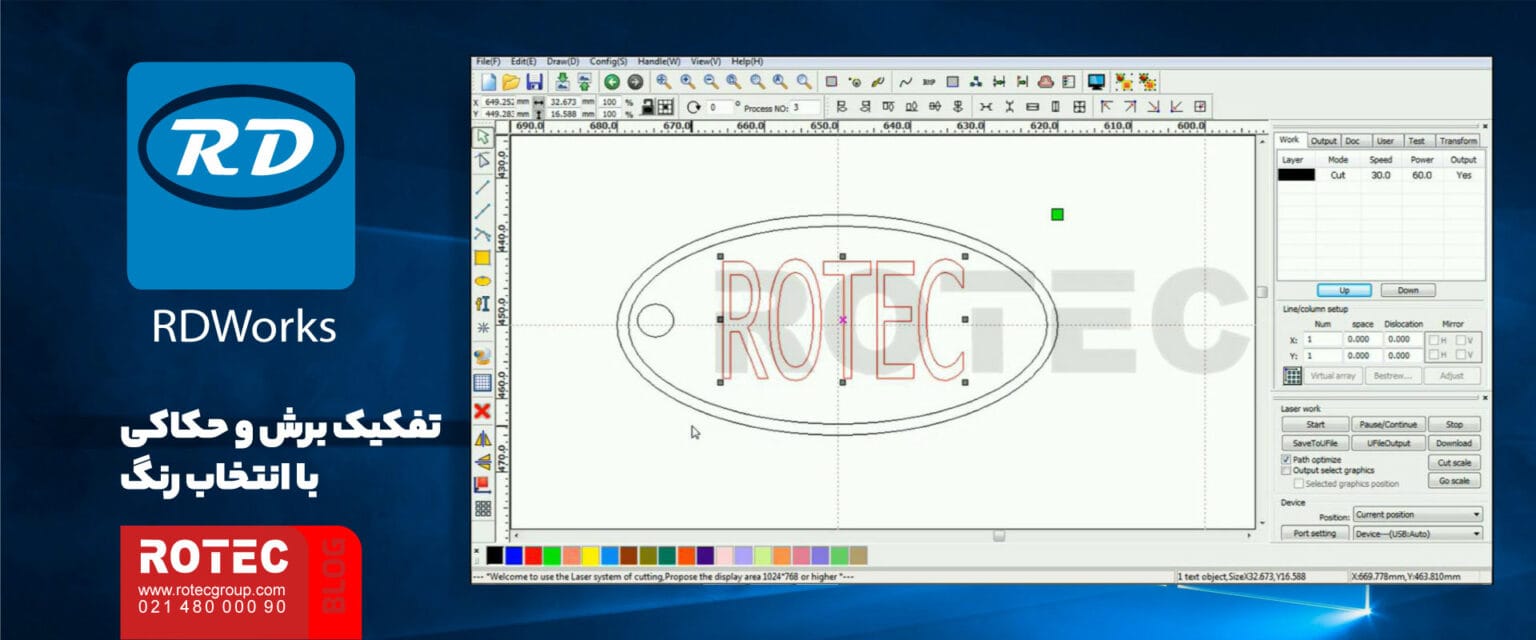
Task: Toggle Y row Mirror H checkbox
Action: click(x=1434, y=355)
